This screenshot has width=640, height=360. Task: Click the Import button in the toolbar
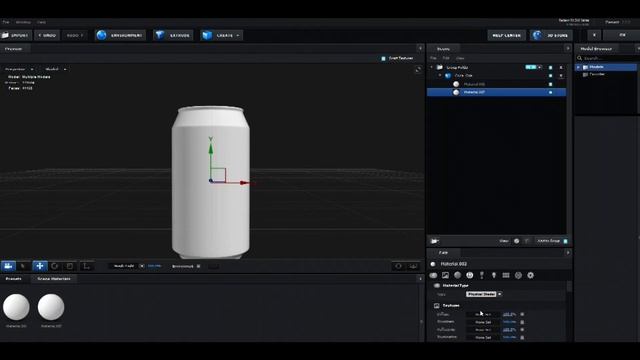pyautogui.click(x=16, y=36)
